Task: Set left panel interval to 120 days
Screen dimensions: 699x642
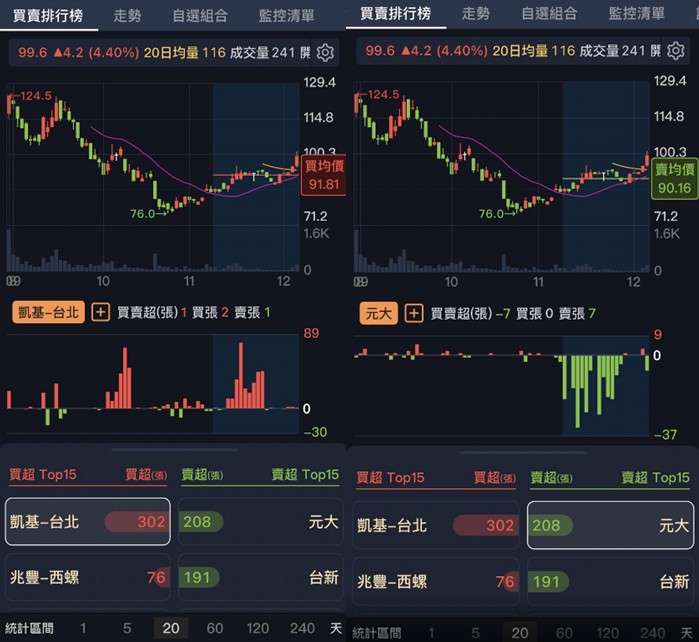Action: point(258,628)
